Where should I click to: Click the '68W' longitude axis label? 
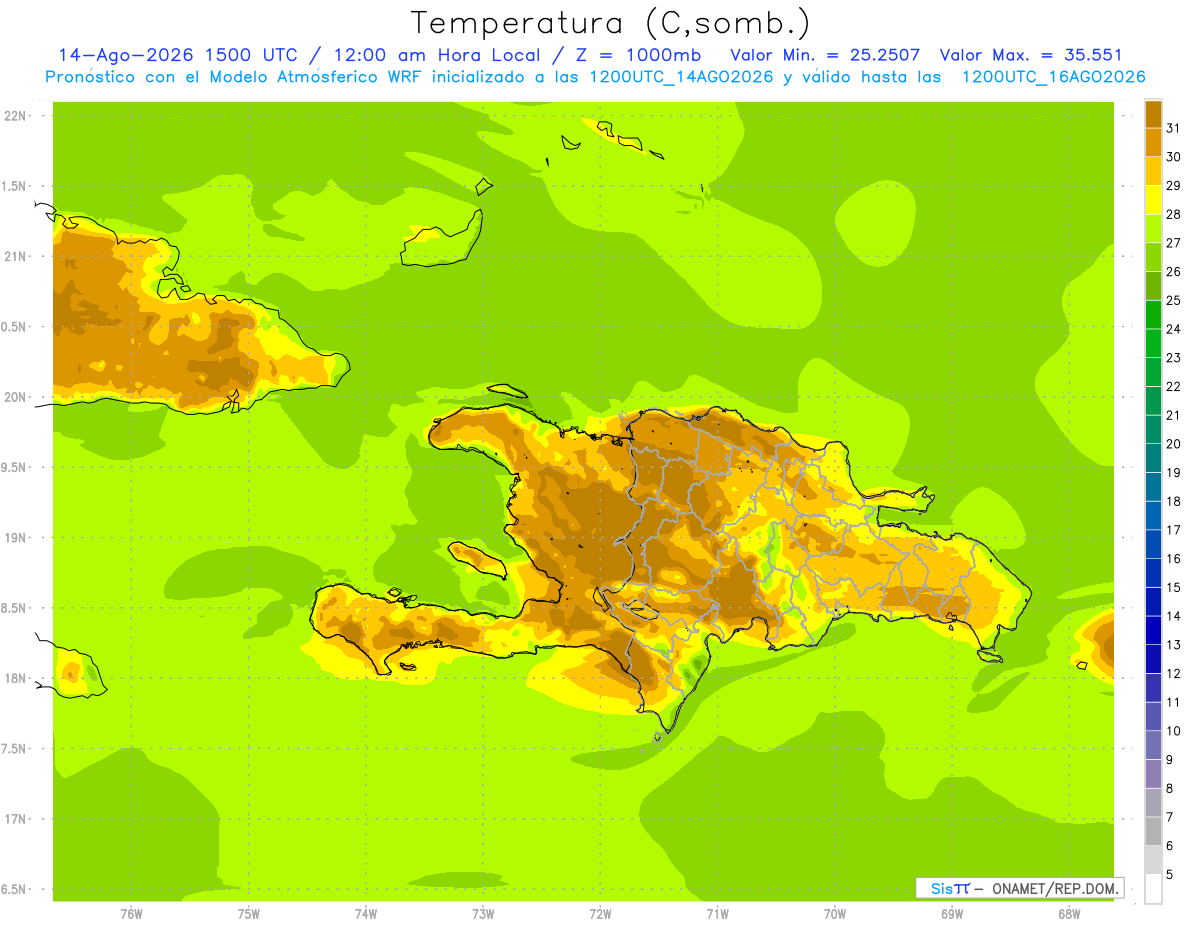coord(1069,914)
